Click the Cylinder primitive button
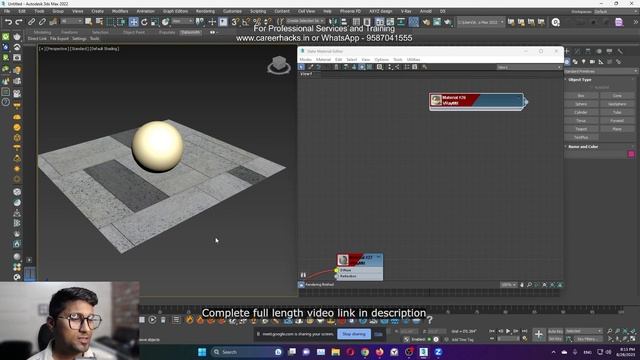 coord(581,112)
